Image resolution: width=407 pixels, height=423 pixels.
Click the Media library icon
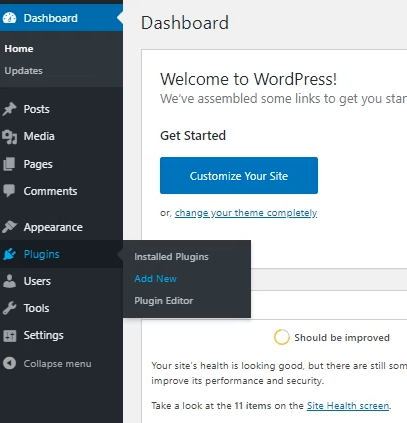click(9, 136)
